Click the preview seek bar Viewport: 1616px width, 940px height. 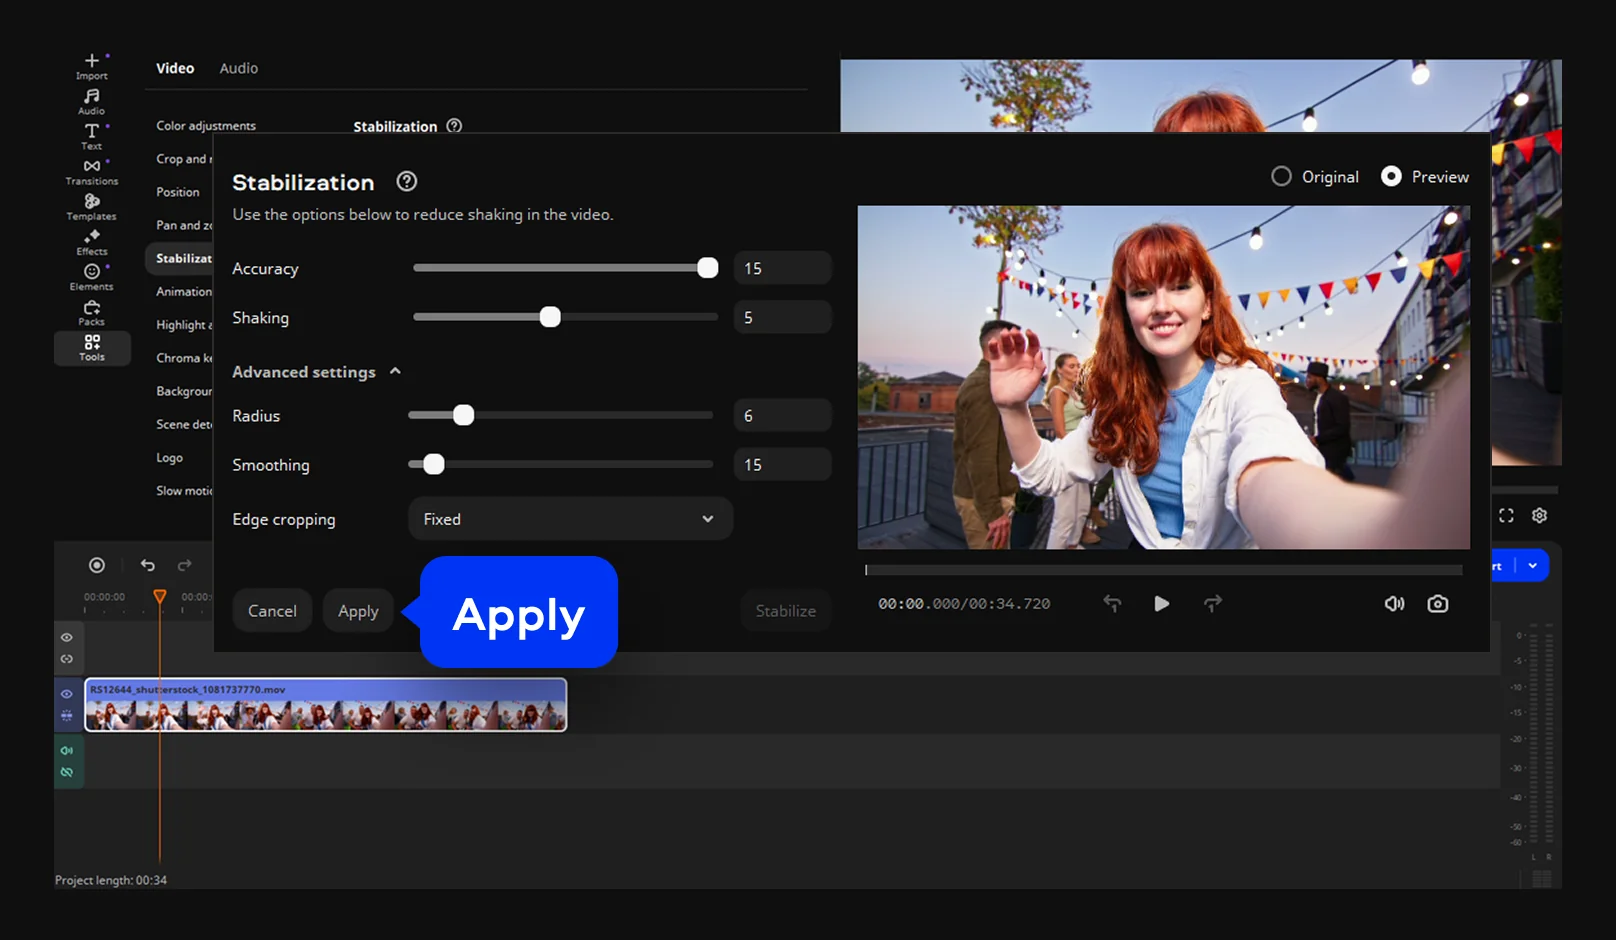(1164, 570)
